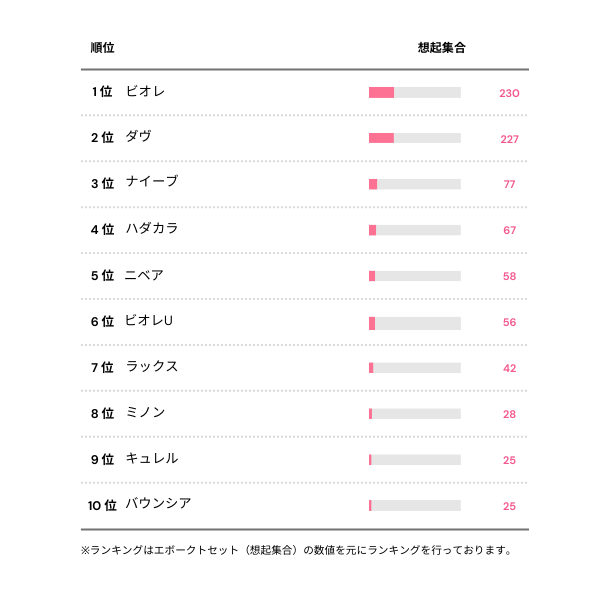This screenshot has height=600, width=600.
Task: Click the キュレル brand name
Action: pos(152,459)
